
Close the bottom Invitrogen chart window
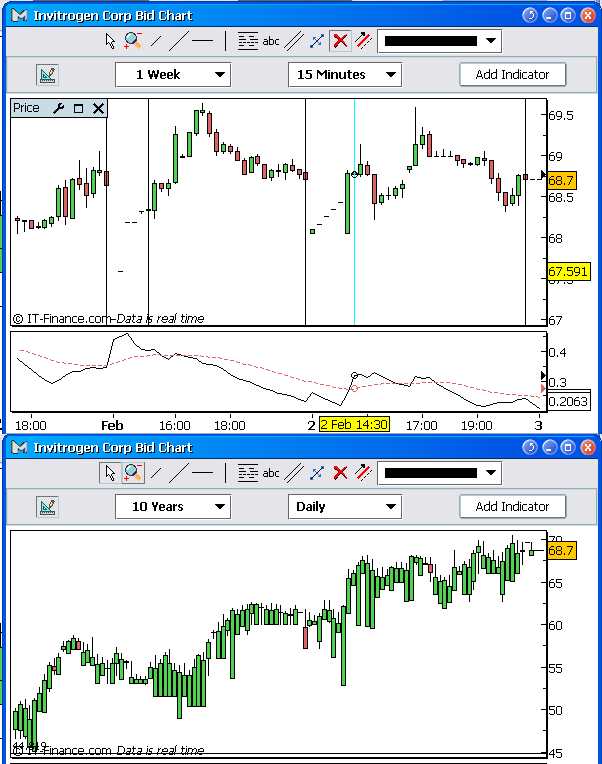tap(588, 447)
